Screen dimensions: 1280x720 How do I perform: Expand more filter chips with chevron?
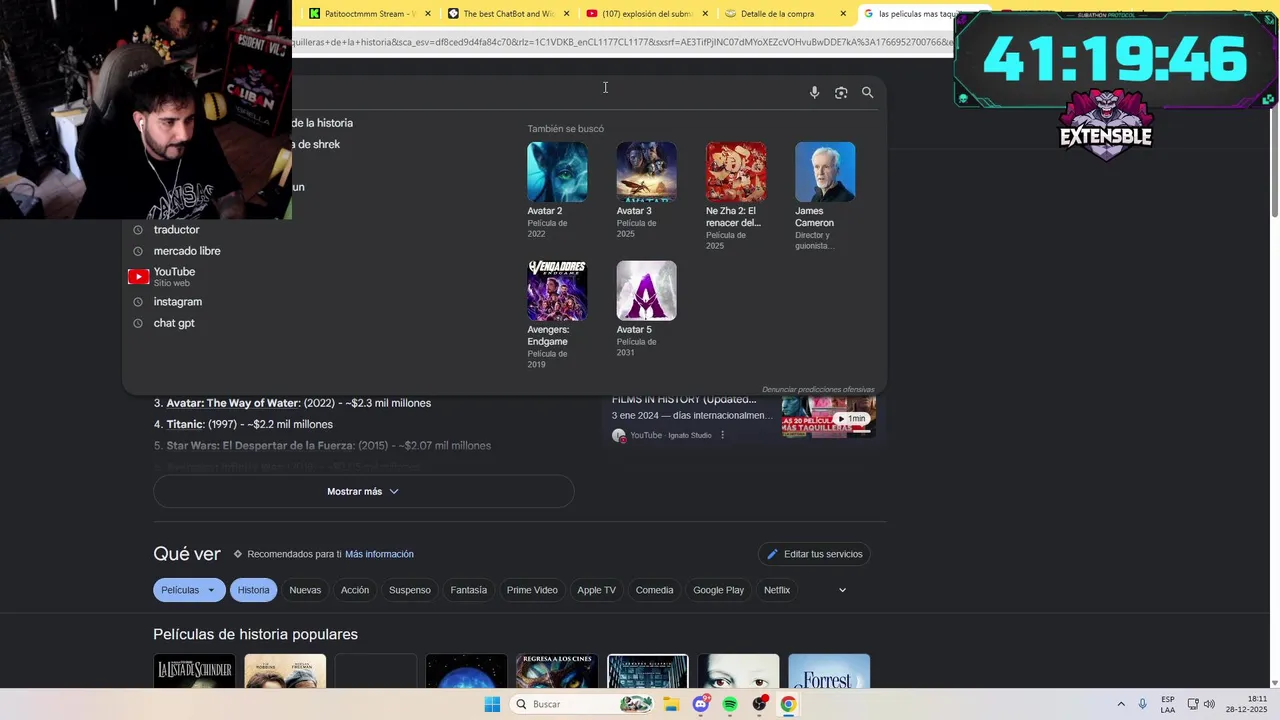point(842,590)
